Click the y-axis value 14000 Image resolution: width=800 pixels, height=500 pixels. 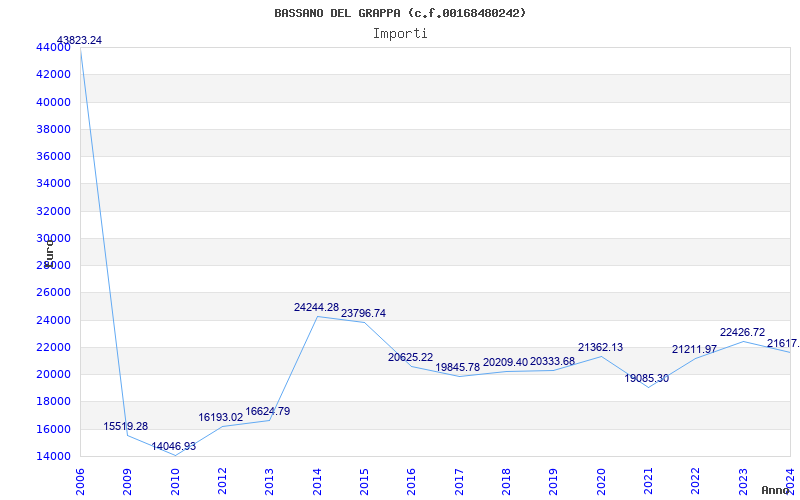(x=54, y=456)
